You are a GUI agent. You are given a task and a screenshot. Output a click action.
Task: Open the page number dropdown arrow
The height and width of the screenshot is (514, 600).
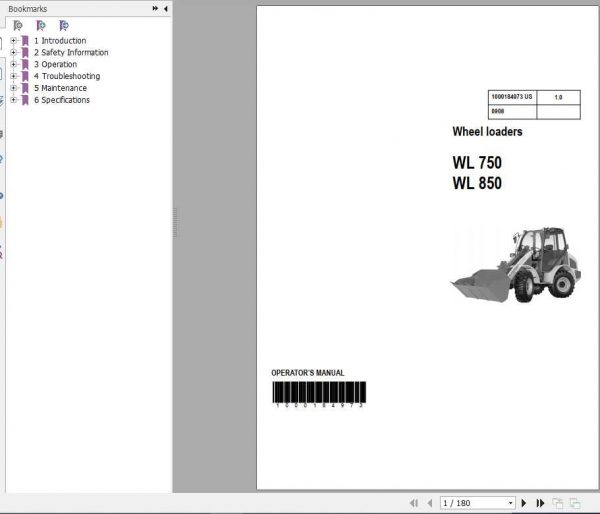coord(510,503)
